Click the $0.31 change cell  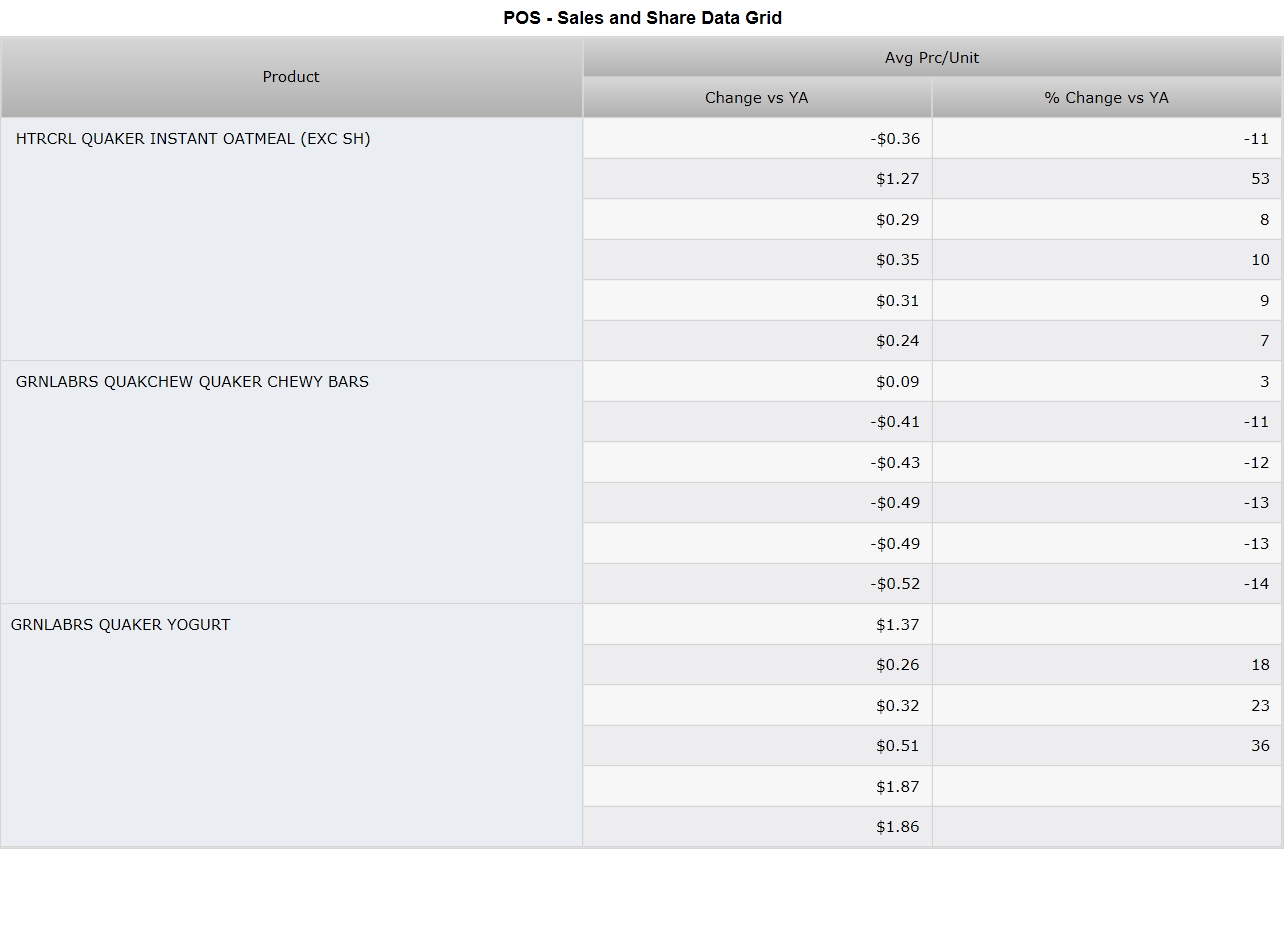click(x=757, y=300)
